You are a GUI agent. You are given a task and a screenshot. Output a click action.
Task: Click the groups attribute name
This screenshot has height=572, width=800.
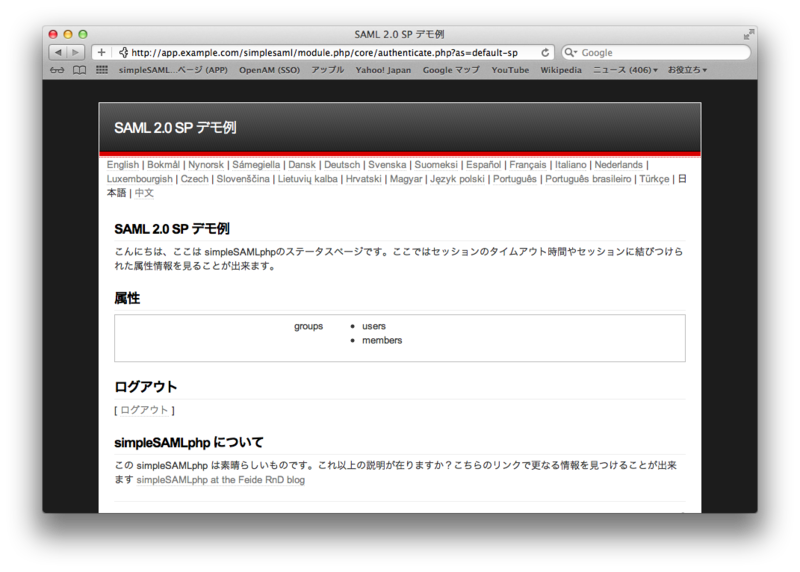pos(308,326)
